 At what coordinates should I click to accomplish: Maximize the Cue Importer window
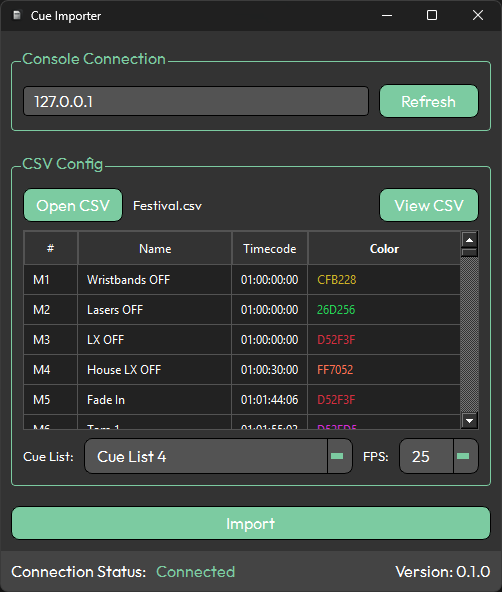pyautogui.click(x=432, y=15)
